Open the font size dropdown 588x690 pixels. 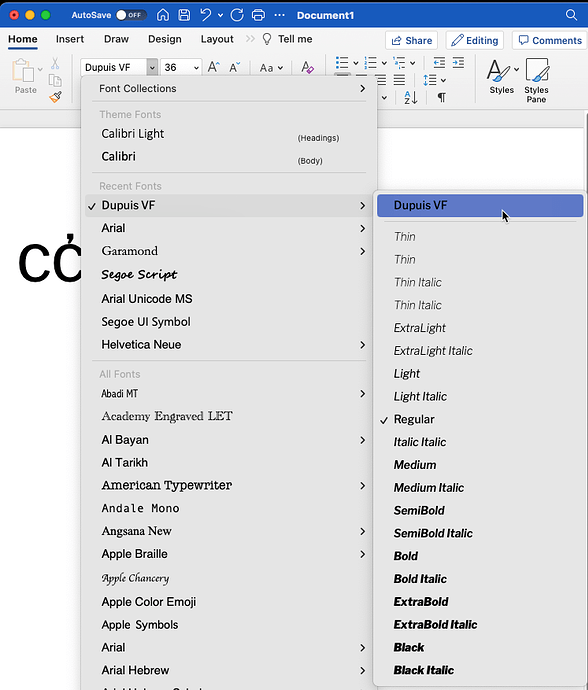[x=196, y=67]
